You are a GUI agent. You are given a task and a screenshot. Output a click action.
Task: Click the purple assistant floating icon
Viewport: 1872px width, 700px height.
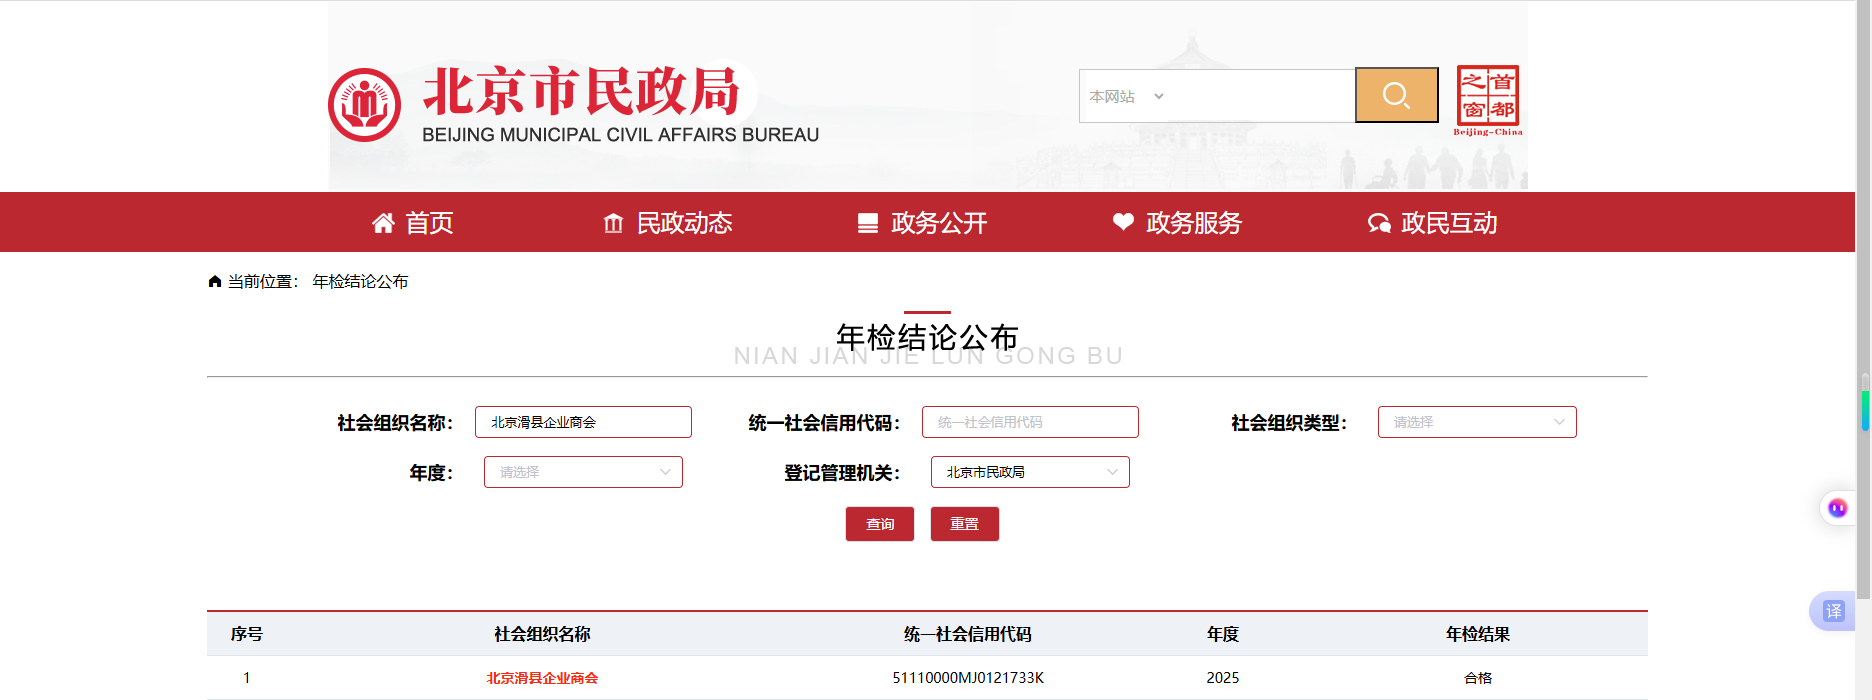tap(1837, 508)
